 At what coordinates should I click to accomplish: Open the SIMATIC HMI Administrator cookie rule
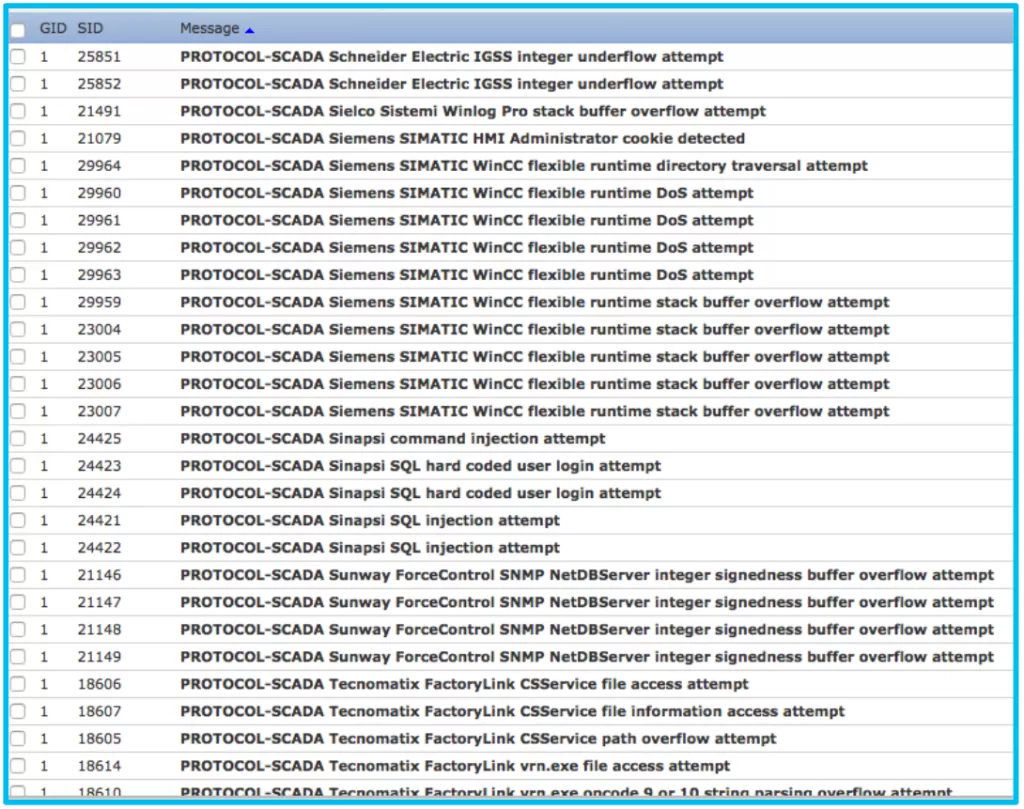[x=462, y=138]
